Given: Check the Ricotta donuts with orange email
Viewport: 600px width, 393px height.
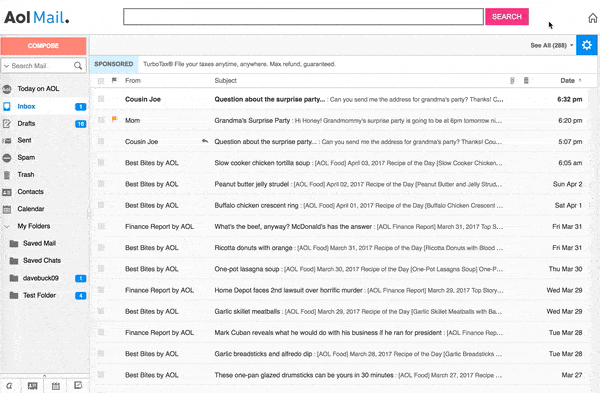Looking at the screenshot, I should tap(101, 248).
